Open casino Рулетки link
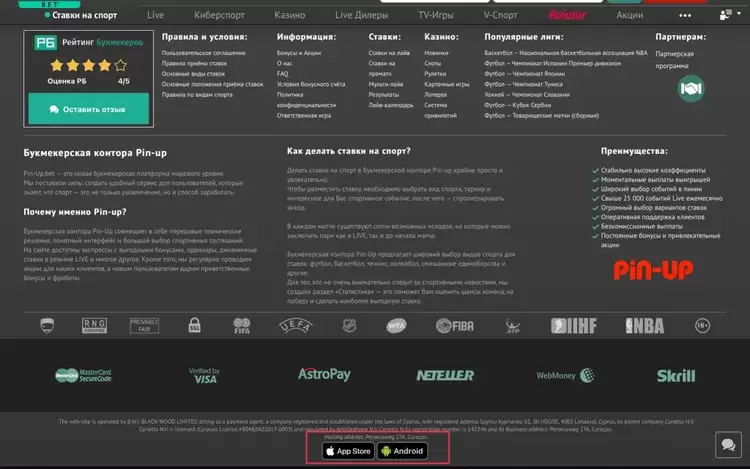 pyautogui.click(x=435, y=74)
